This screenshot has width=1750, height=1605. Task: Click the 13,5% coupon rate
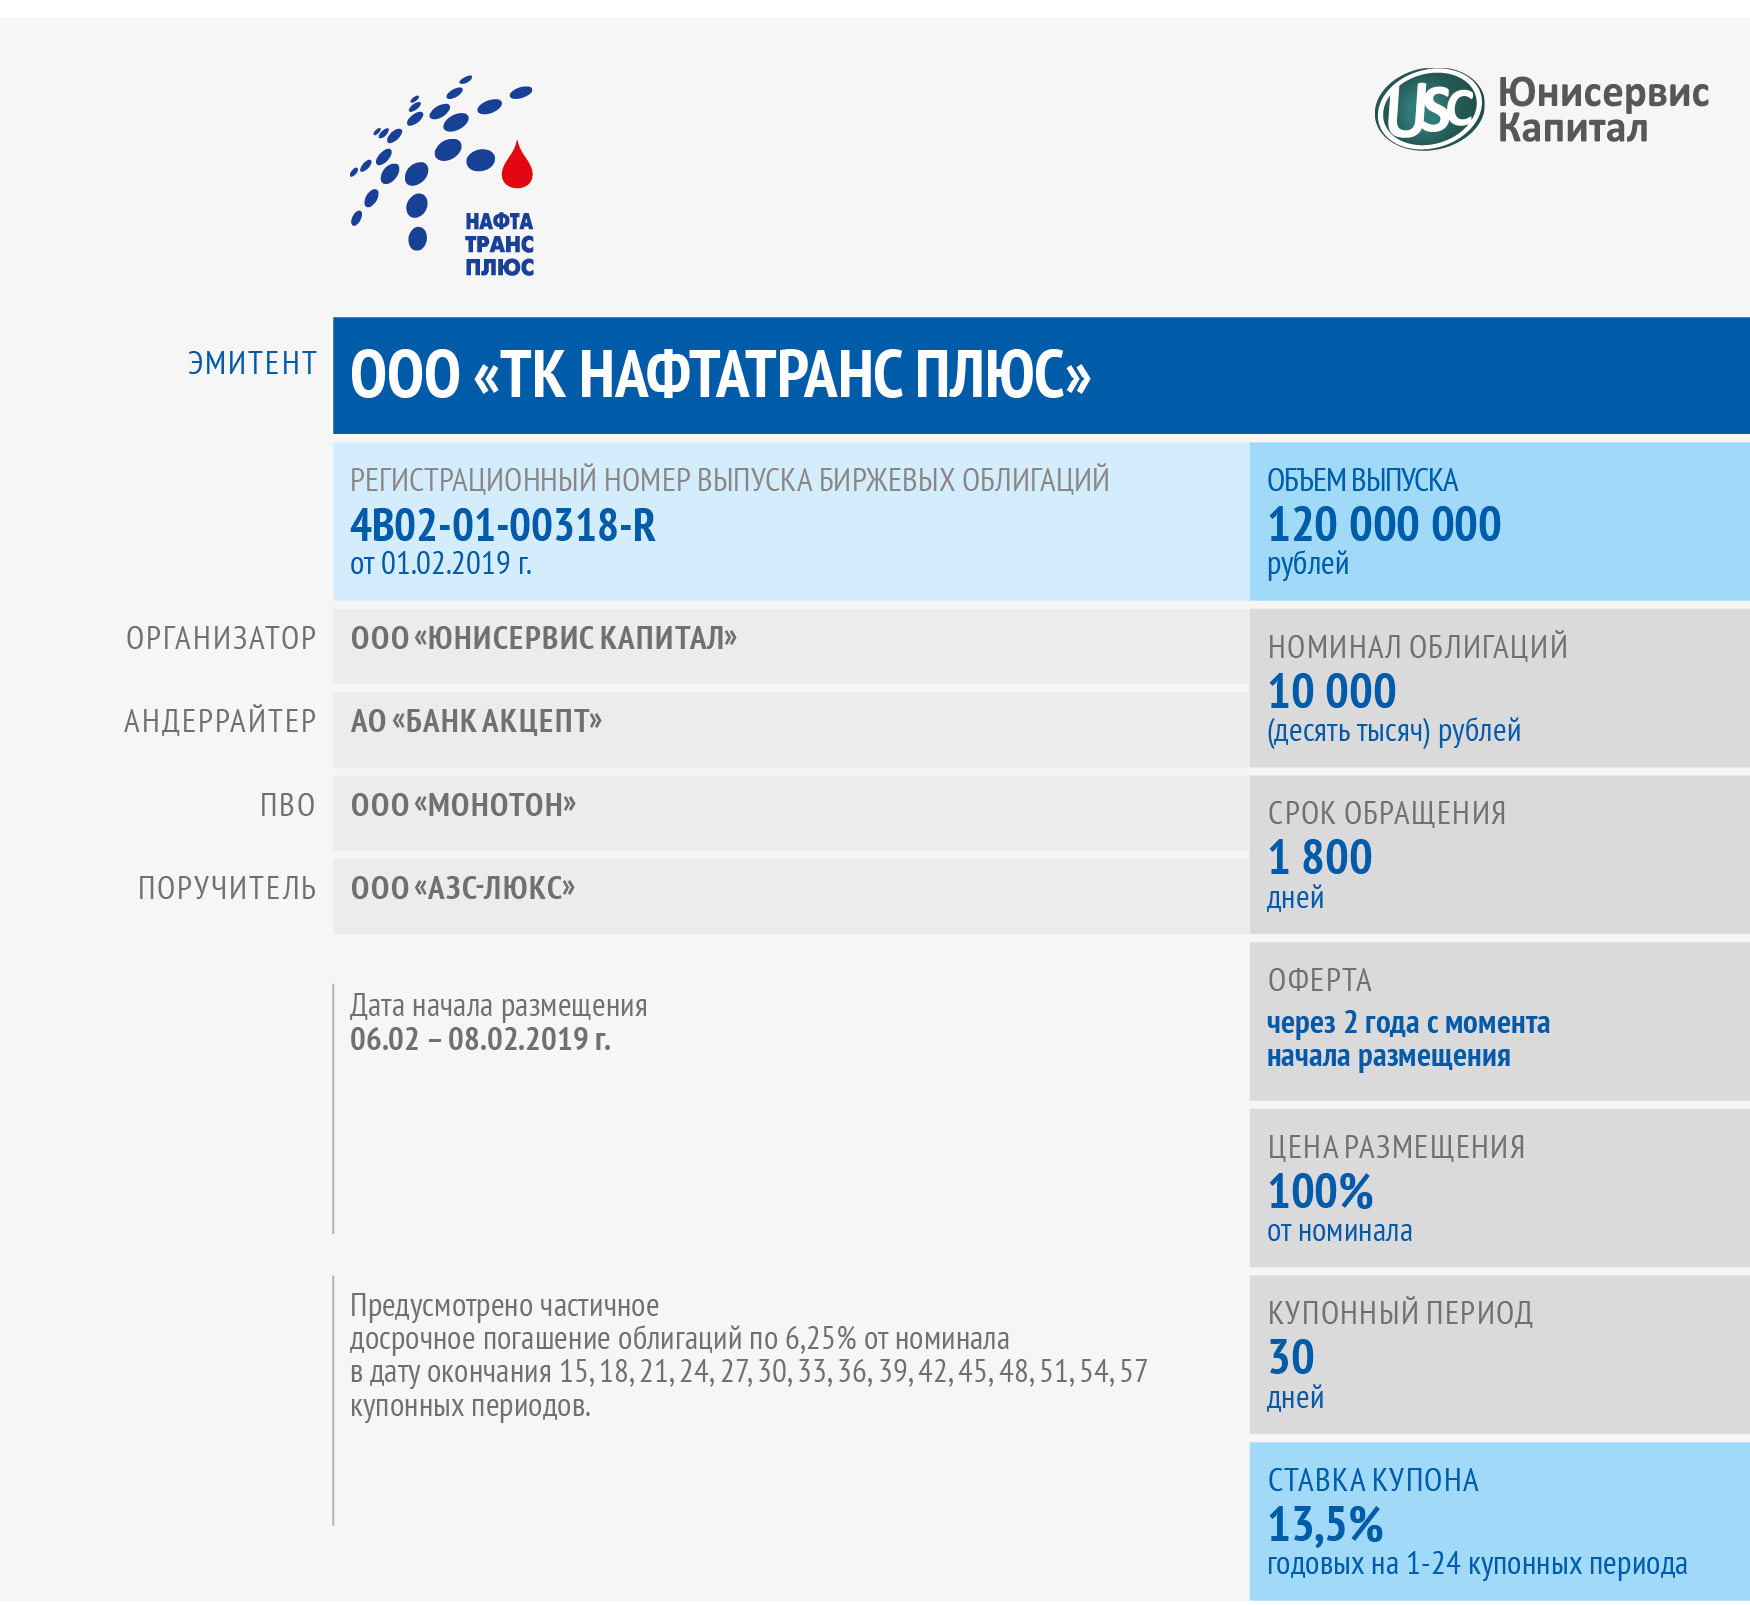pyautogui.click(x=1325, y=1525)
